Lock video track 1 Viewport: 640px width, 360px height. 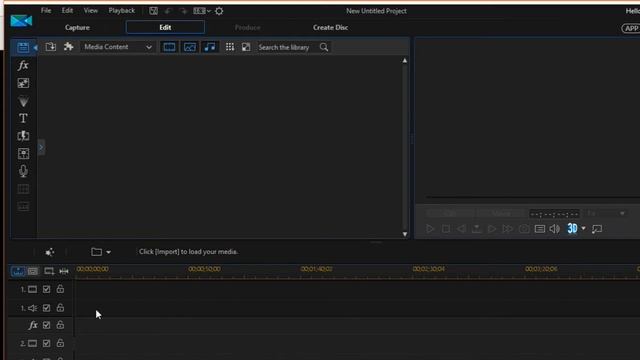click(x=60, y=289)
